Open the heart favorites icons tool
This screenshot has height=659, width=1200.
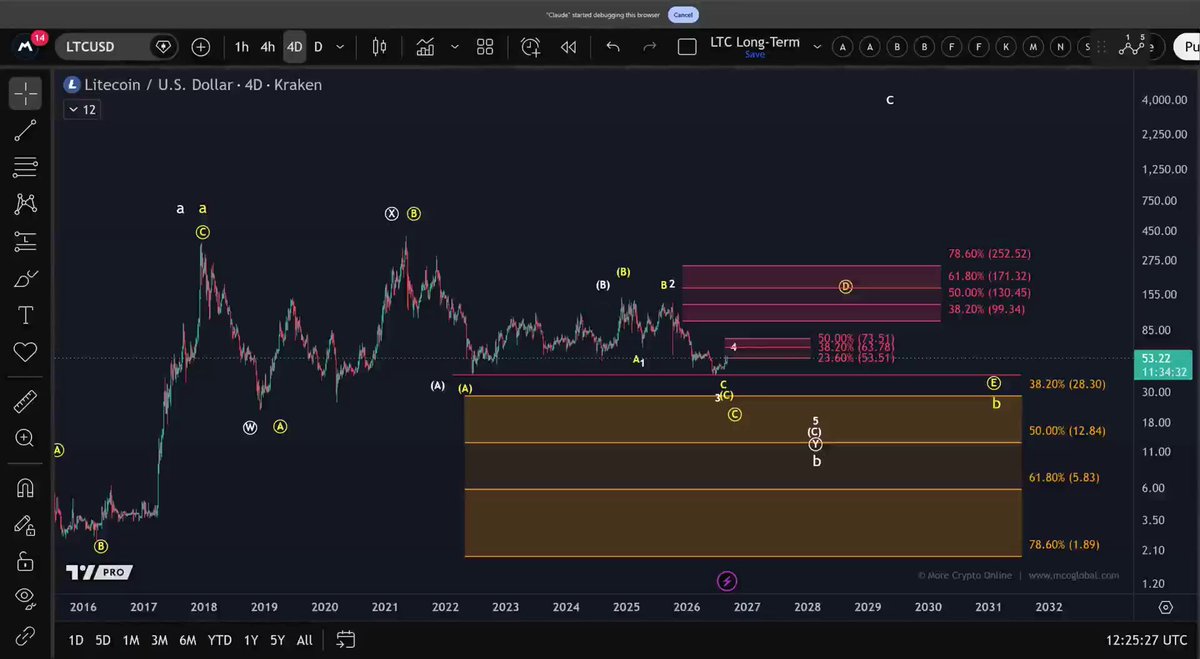click(x=25, y=352)
